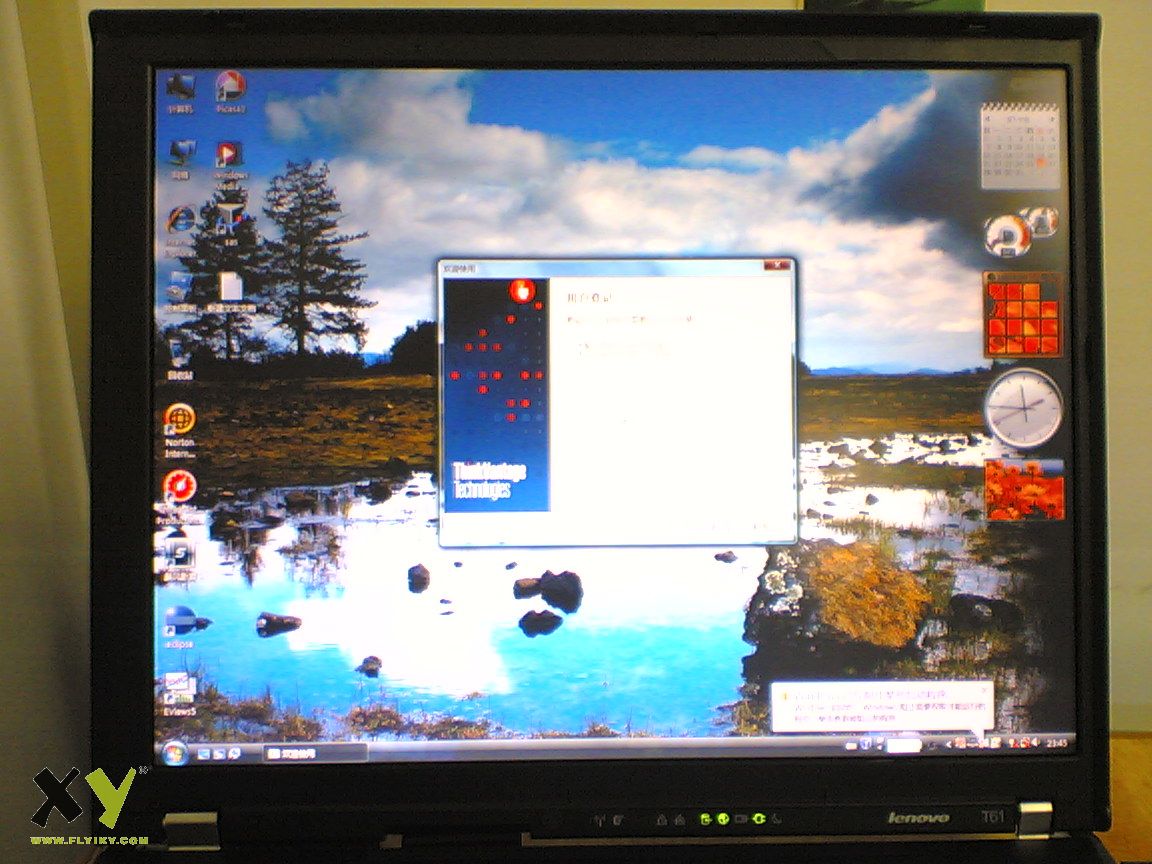The height and width of the screenshot is (864, 1152).
Task: Click the flower slideshow gadget thumbnail
Action: (1024, 489)
